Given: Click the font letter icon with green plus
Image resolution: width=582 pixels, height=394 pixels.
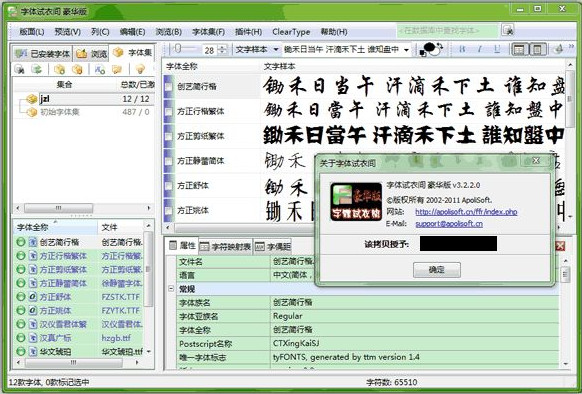Looking at the screenshot, I should 100,69.
